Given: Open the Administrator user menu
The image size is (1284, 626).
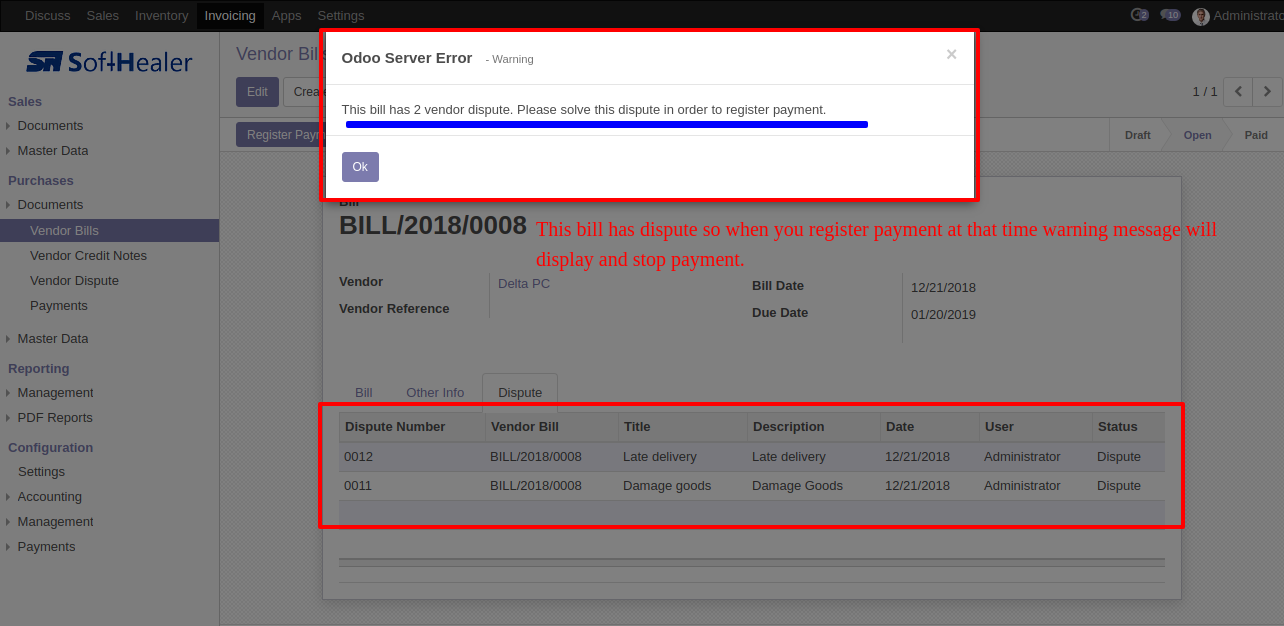Looking at the screenshot, I should click(x=1238, y=15).
